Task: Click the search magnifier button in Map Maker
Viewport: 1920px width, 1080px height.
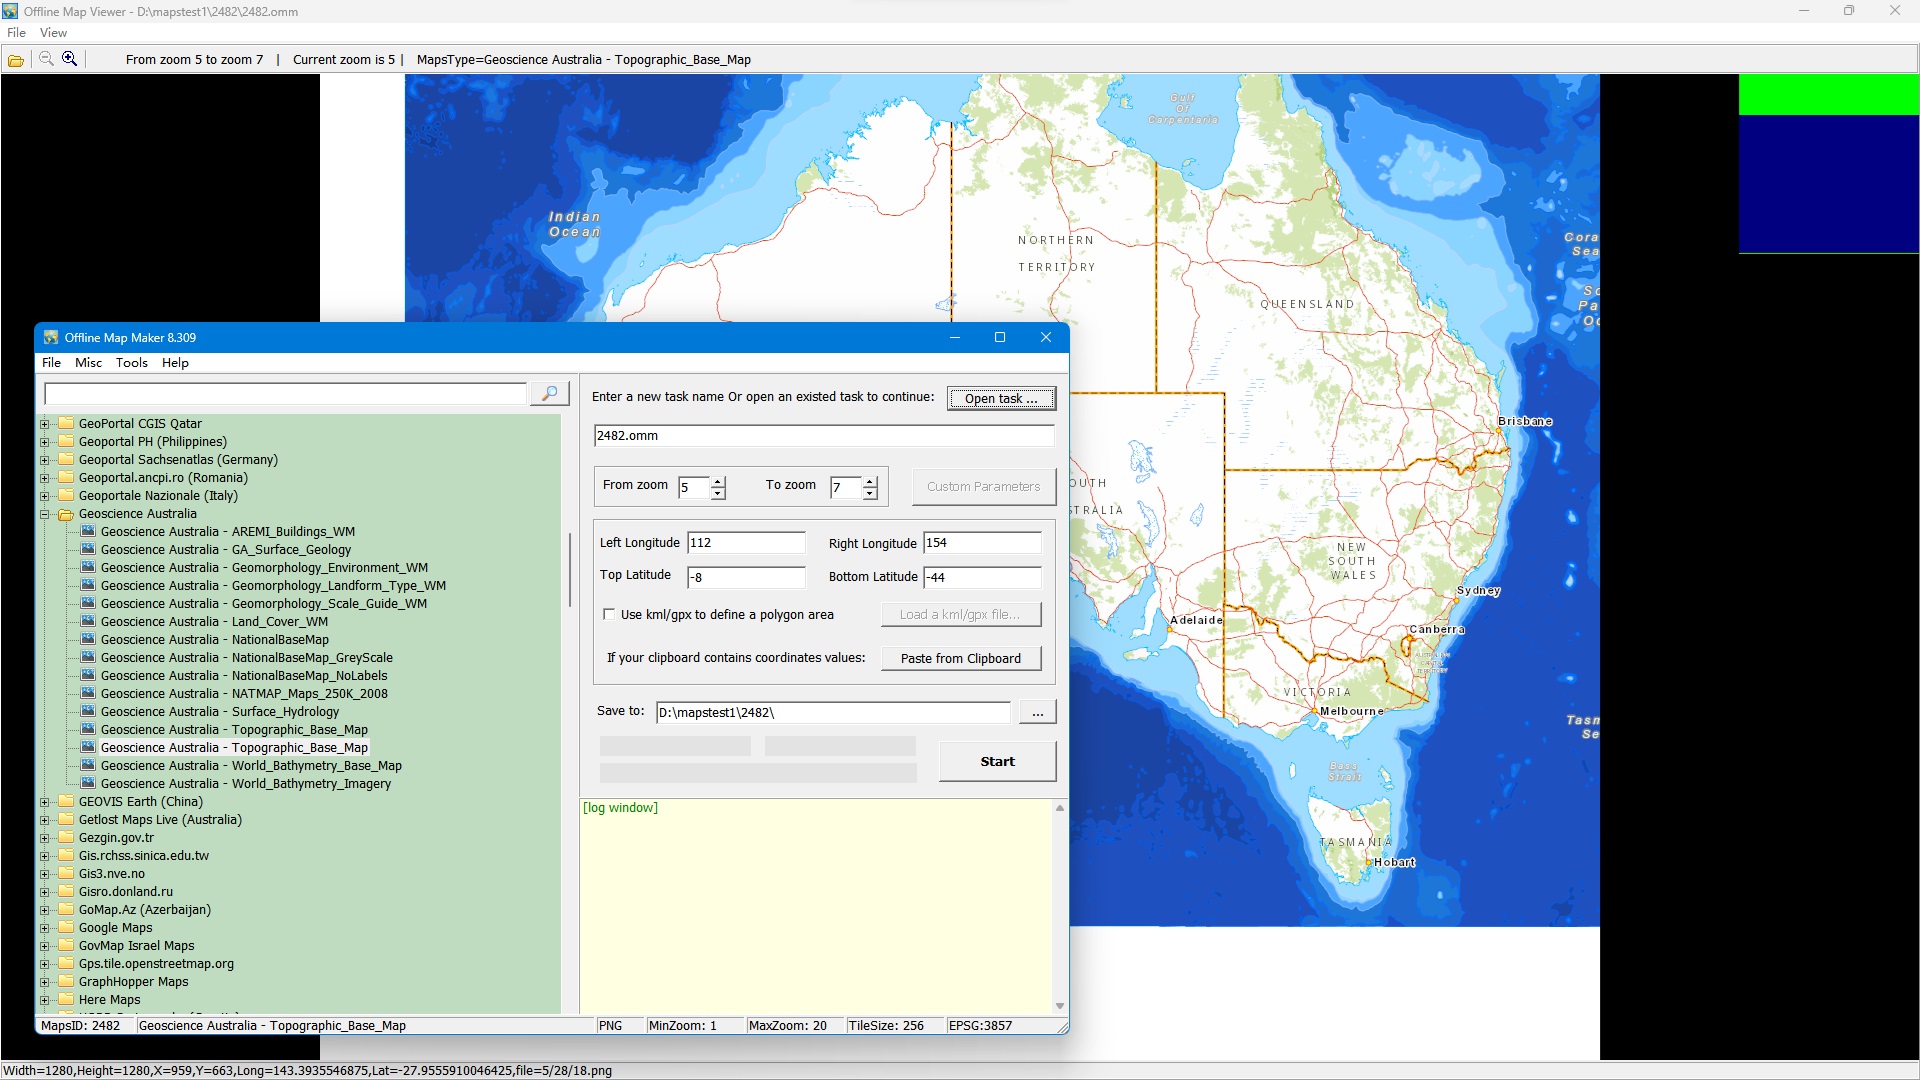Action: point(550,394)
